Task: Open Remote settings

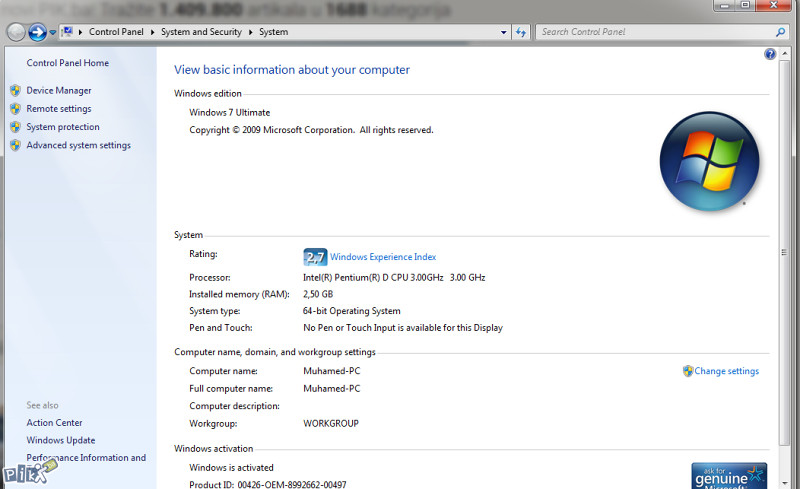Action: (59, 109)
